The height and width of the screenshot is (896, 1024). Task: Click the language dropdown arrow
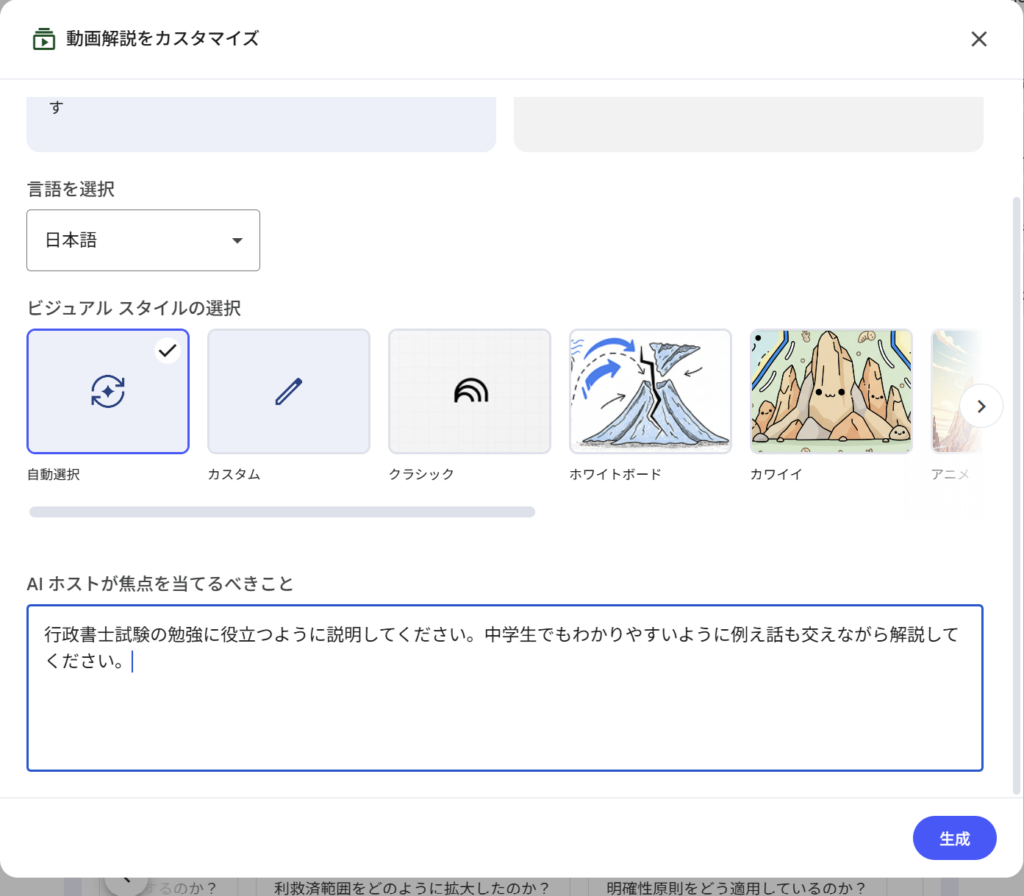237,241
